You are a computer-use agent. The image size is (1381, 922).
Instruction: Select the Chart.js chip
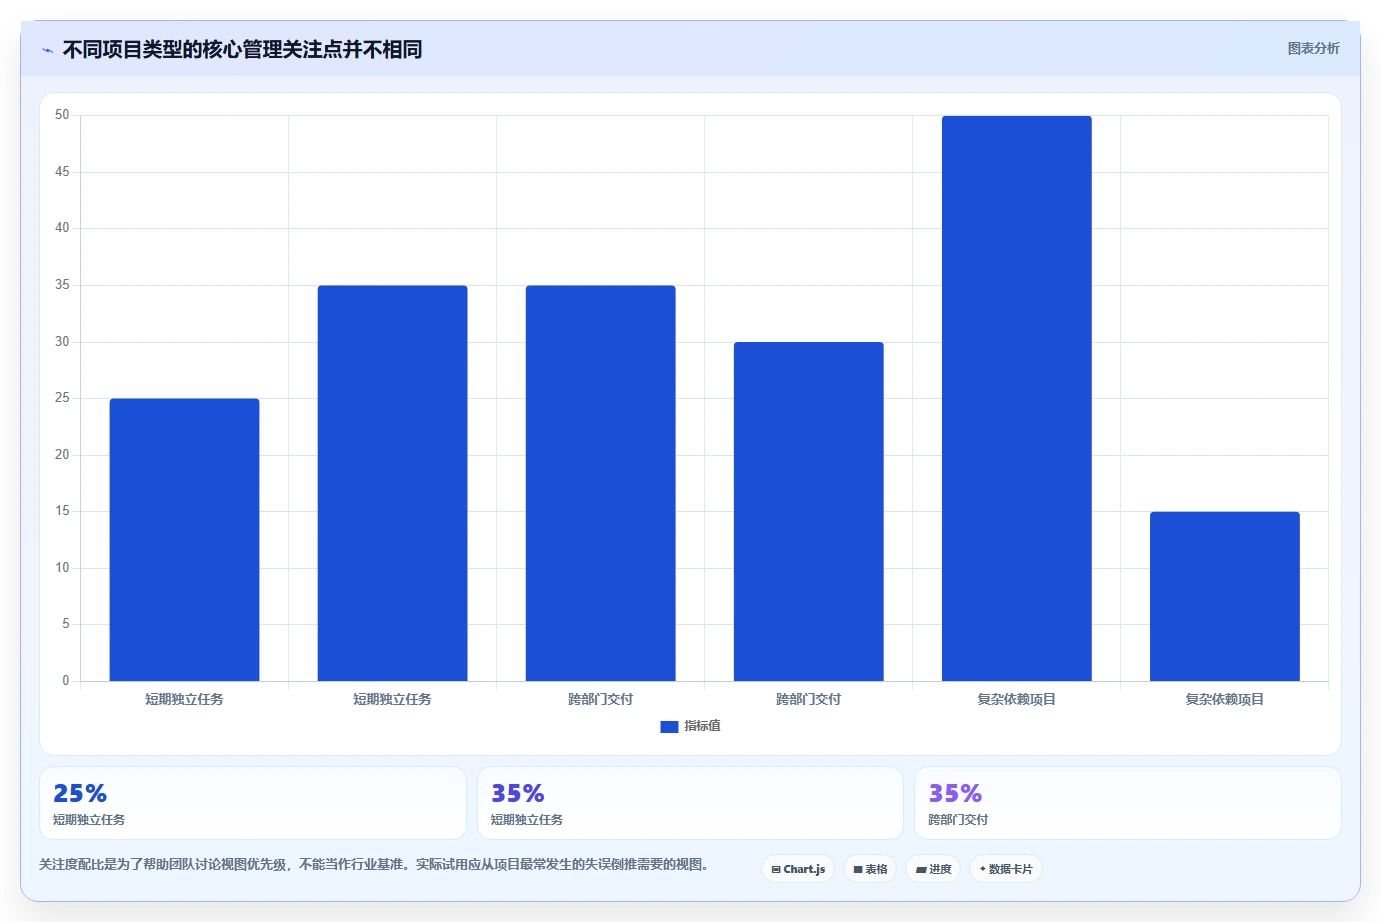[798, 869]
